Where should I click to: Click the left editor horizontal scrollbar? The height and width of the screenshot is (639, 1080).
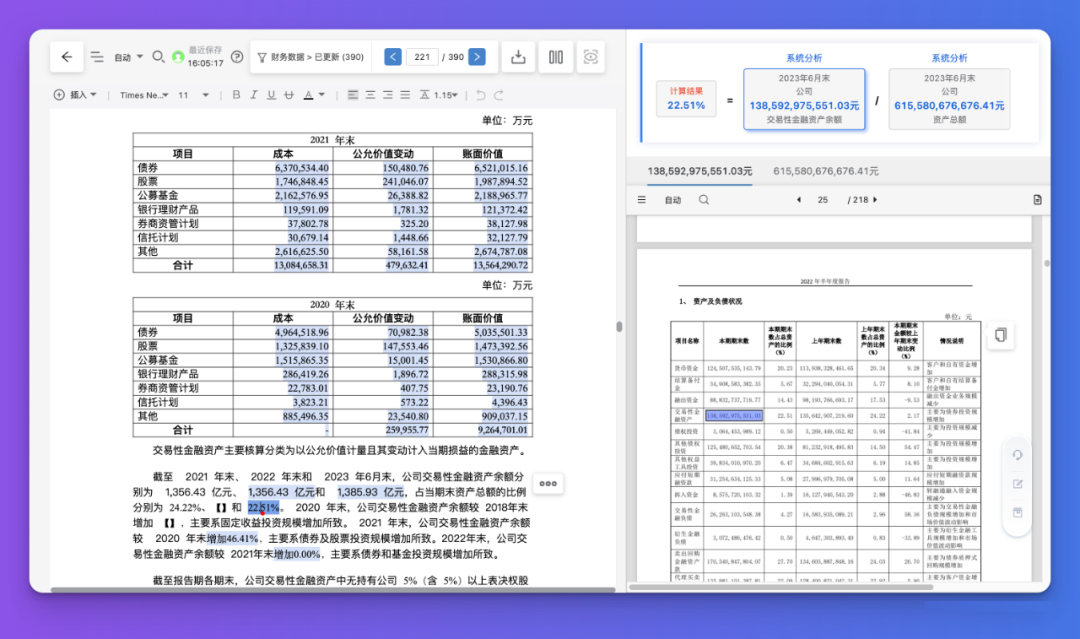[x=333, y=589]
